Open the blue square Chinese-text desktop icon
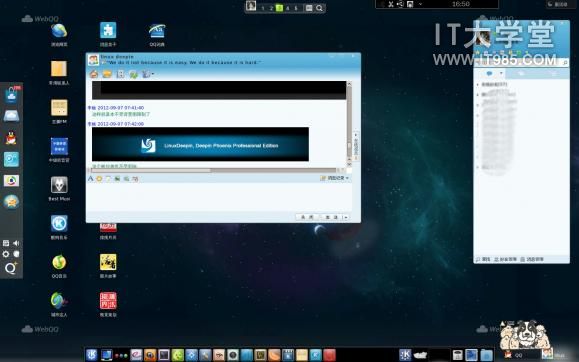The height and width of the screenshot is (362, 579). pos(59,146)
